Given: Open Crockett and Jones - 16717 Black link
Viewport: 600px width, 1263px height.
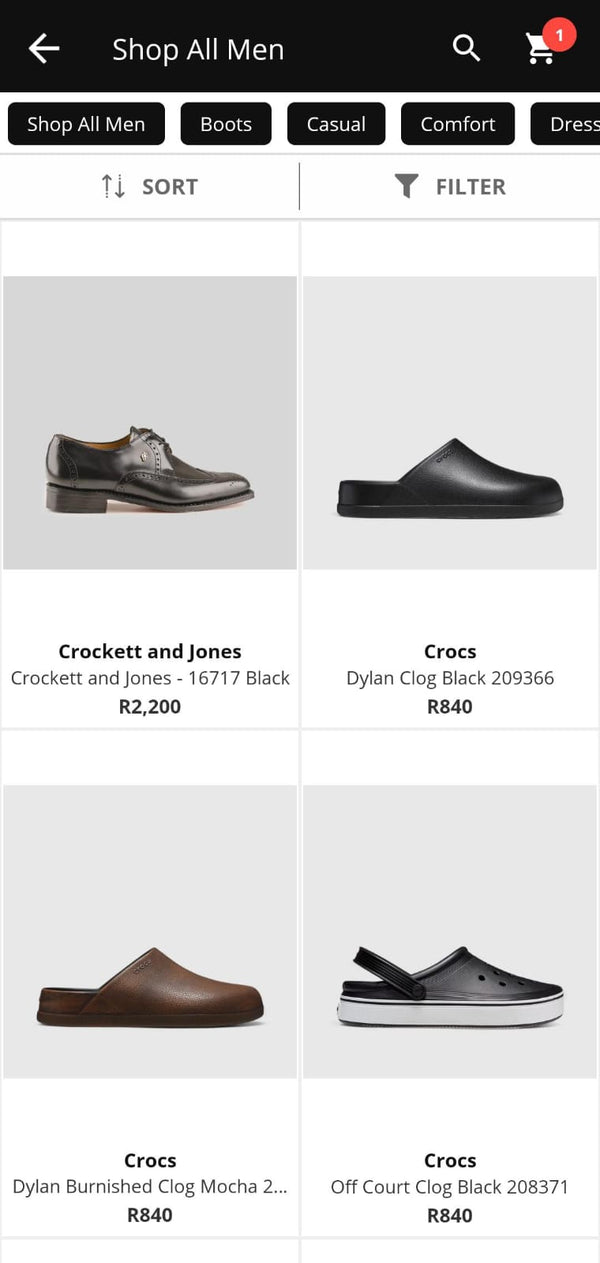Looking at the screenshot, I should pos(150,678).
